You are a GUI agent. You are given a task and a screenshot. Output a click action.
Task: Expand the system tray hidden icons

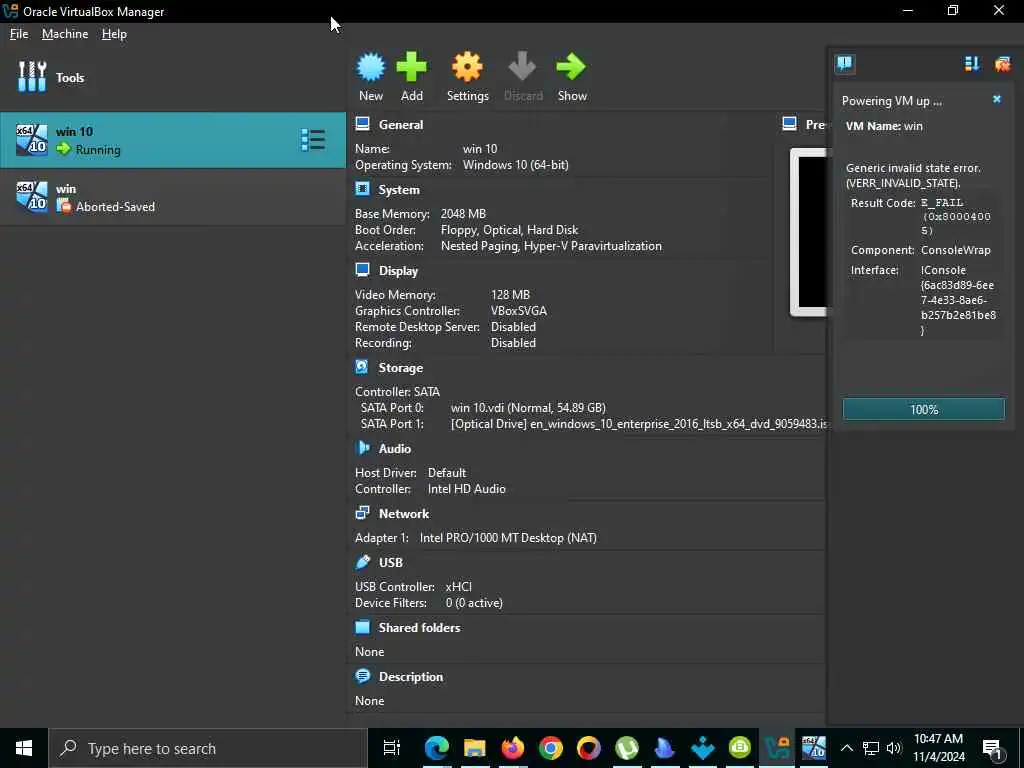846,748
